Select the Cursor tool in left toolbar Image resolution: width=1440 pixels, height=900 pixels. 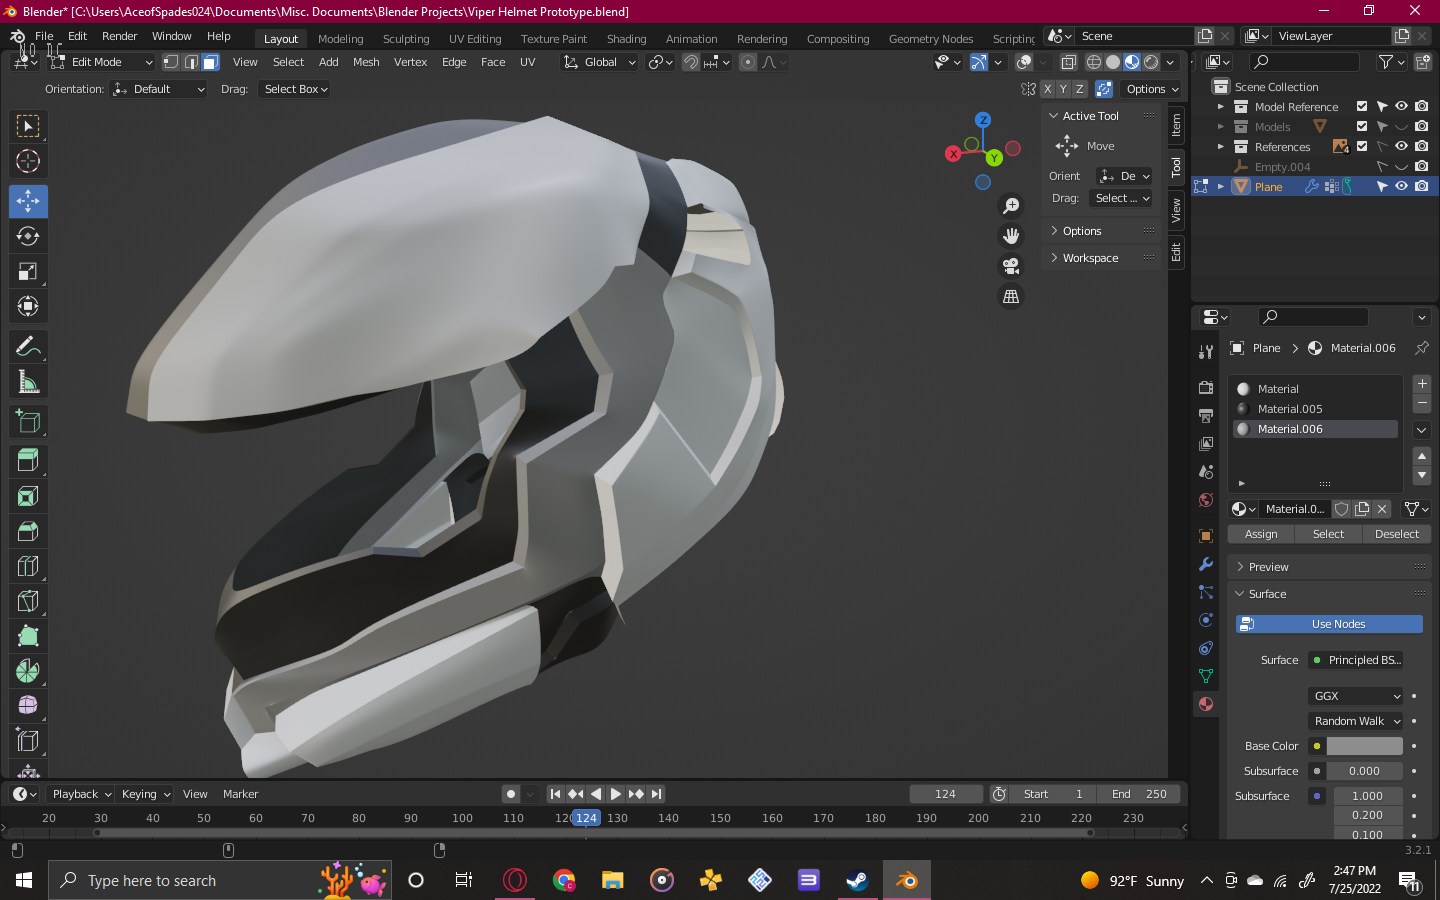[x=28, y=161]
